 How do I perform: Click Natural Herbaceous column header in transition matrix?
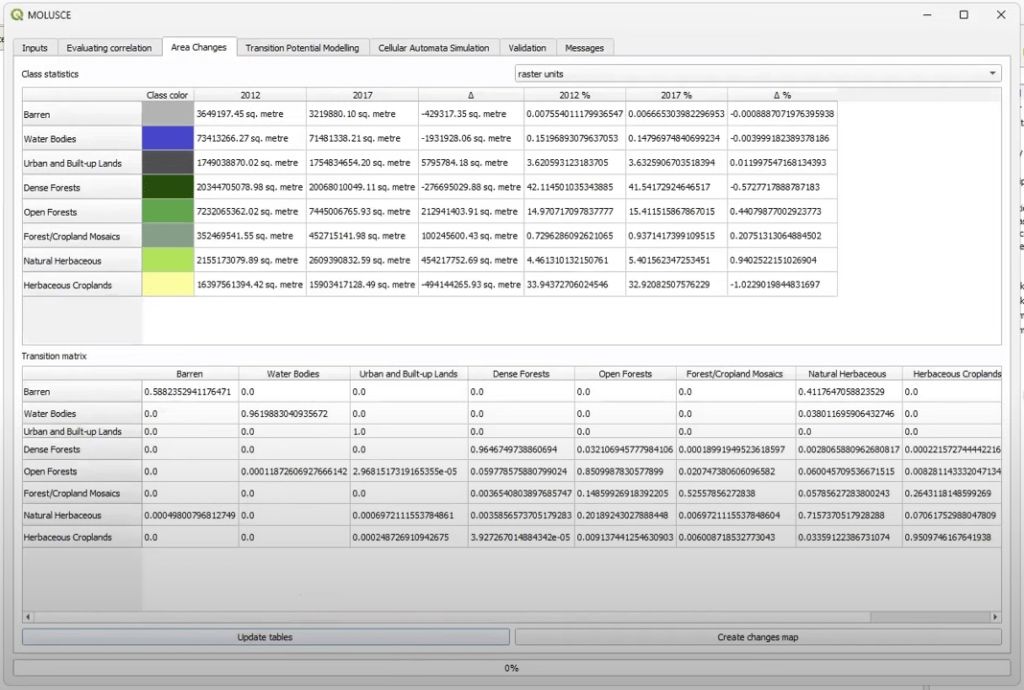coord(847,373)
